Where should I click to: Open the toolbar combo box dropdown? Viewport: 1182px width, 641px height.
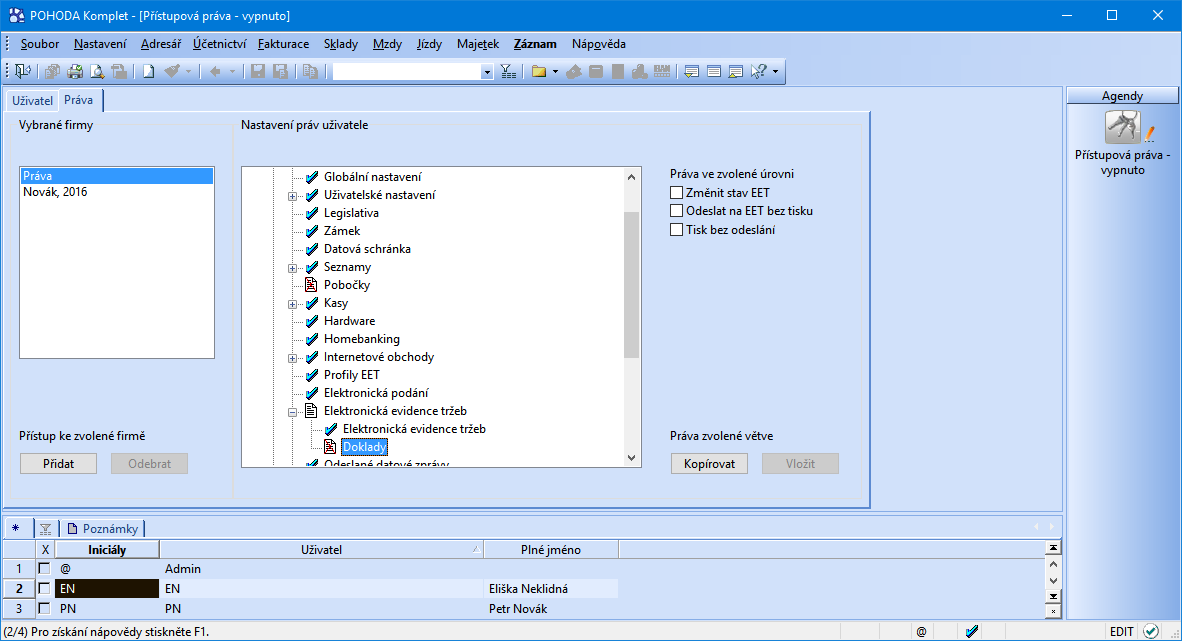coord(487,72)
